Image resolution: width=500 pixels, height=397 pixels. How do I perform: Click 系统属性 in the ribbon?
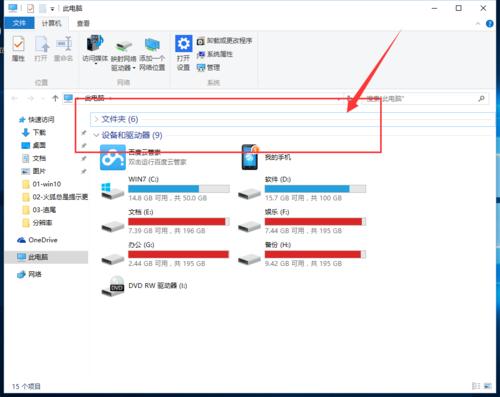[x=215, y=54]
